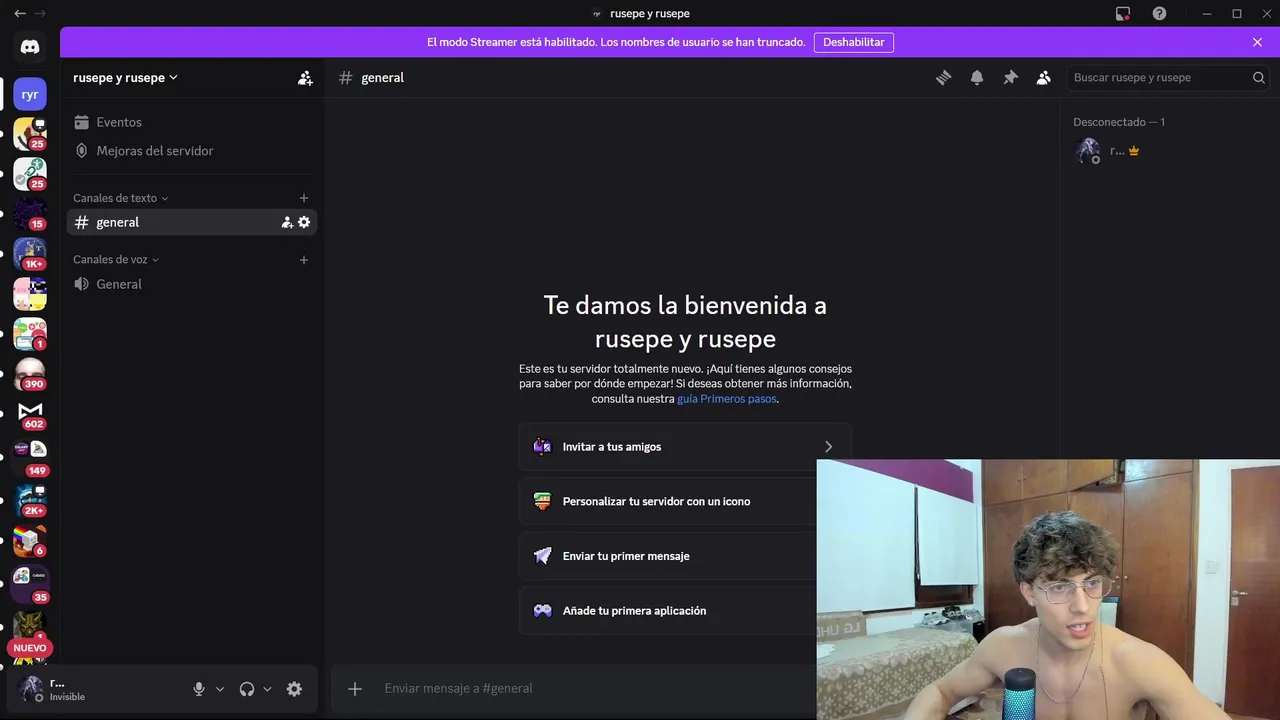Open user settings gear icon
The width and height of the screenshot is (1280, 720).
click(294, 689)
